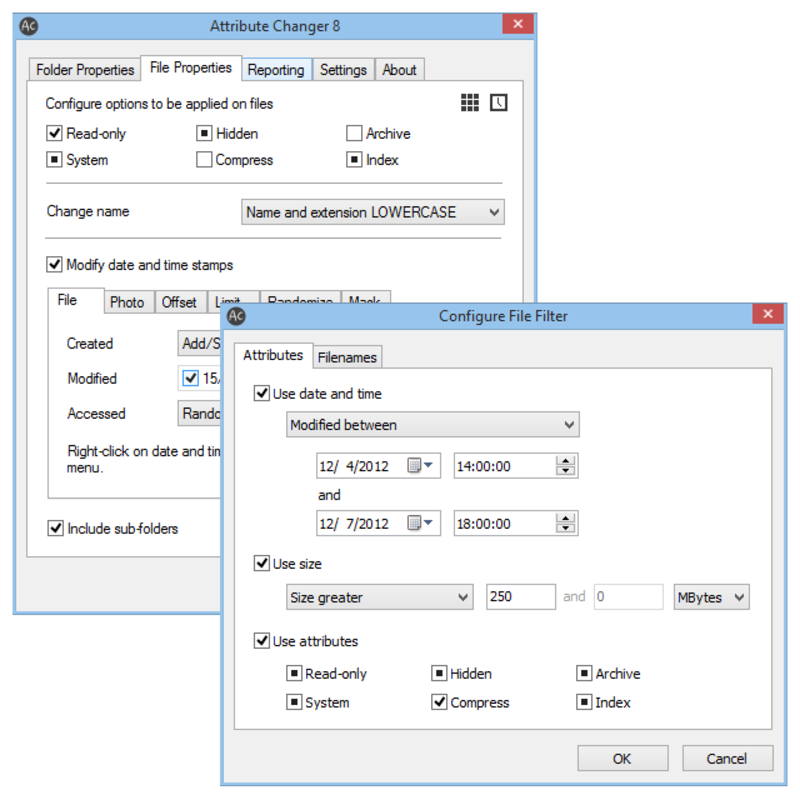The width and height of the screenshot is (800, 800).
Task: Disable Use date and time filter
Action: pos(262,393)
